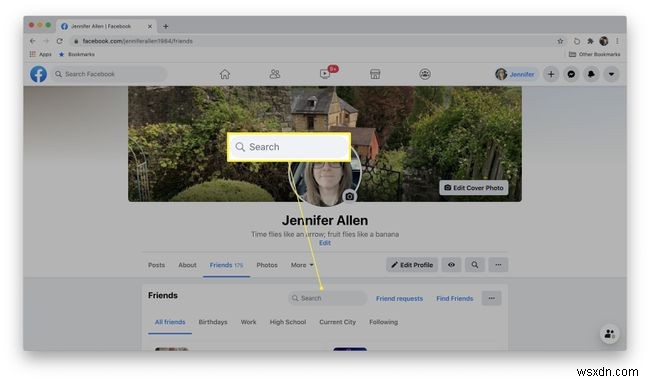Screen dimensions: 650x382
Task: Click the Search Facebook field
Action: [109, 74]
